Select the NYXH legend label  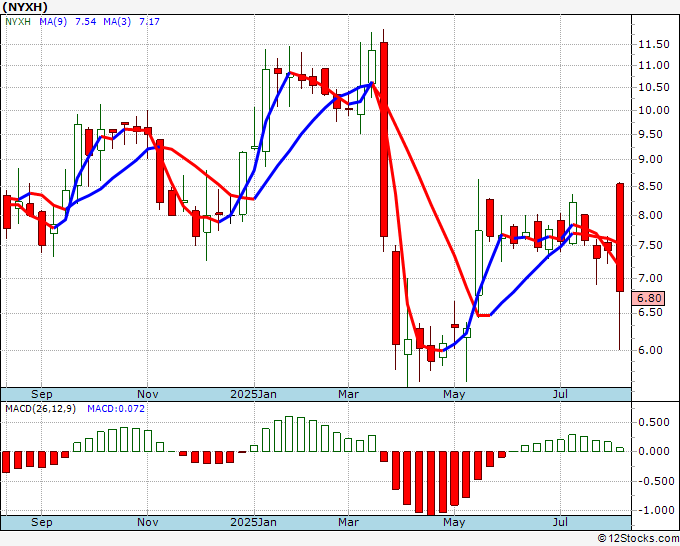(x=18, y=21)
